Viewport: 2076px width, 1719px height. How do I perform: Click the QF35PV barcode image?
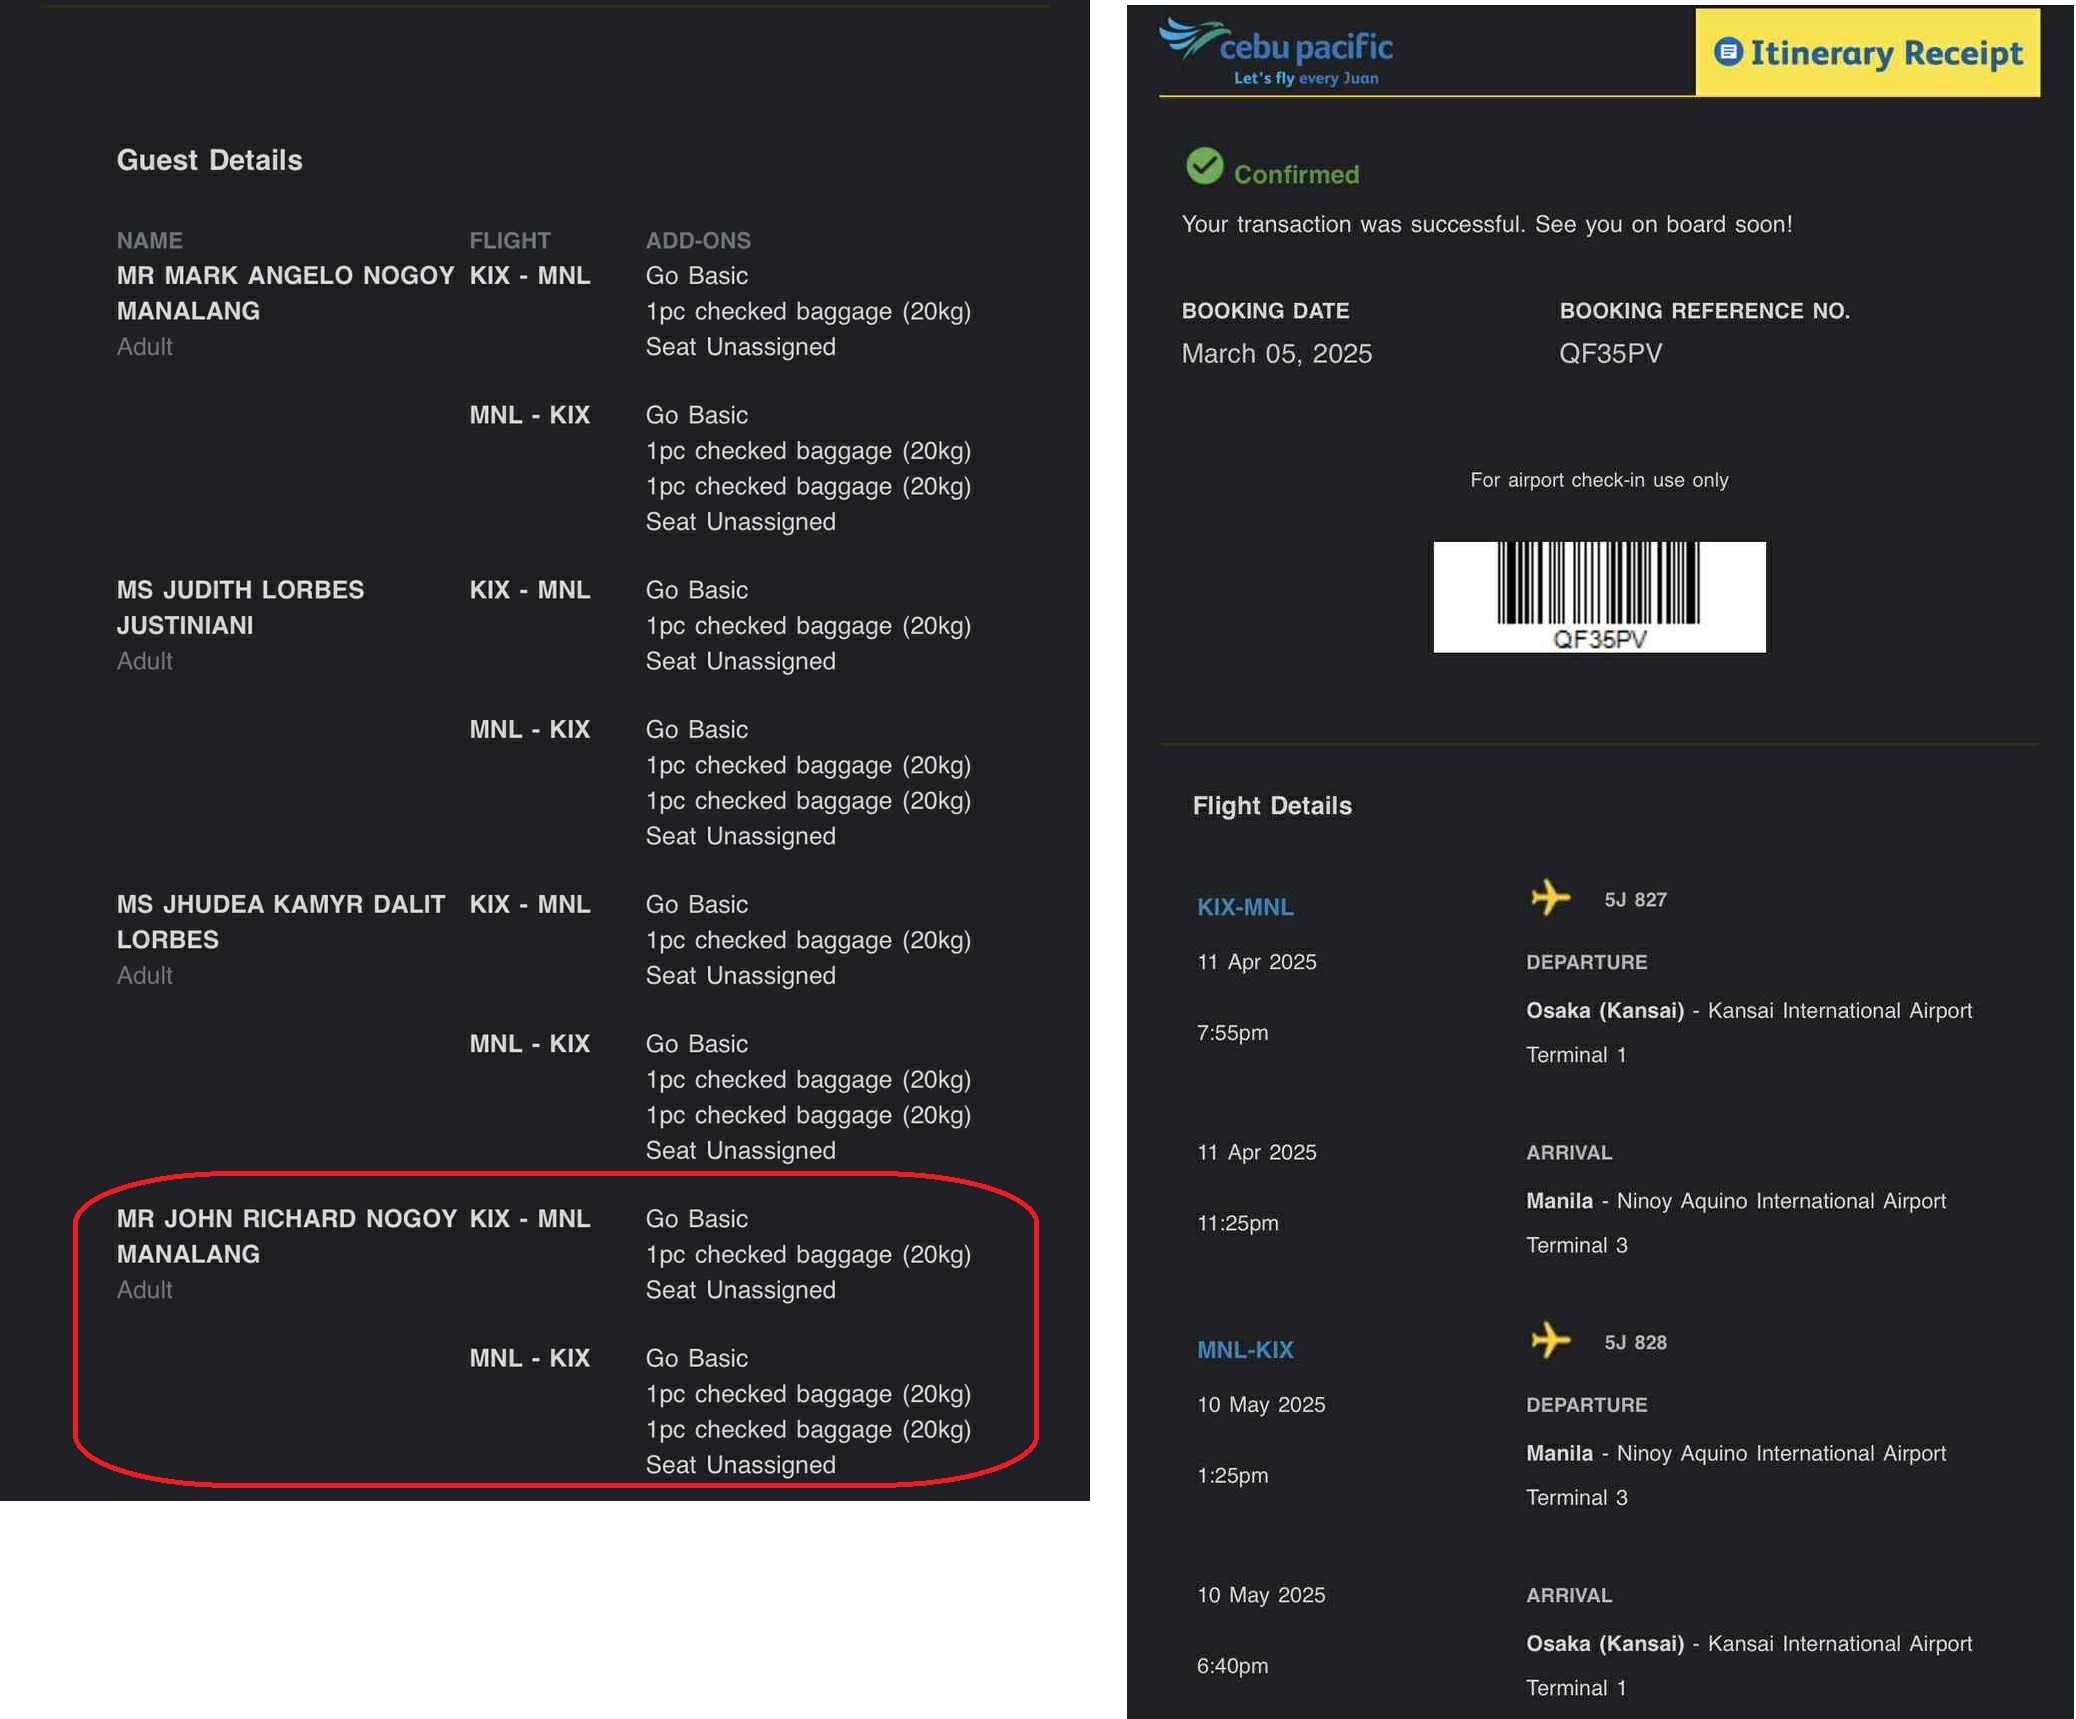click(x=1598, y=596)
